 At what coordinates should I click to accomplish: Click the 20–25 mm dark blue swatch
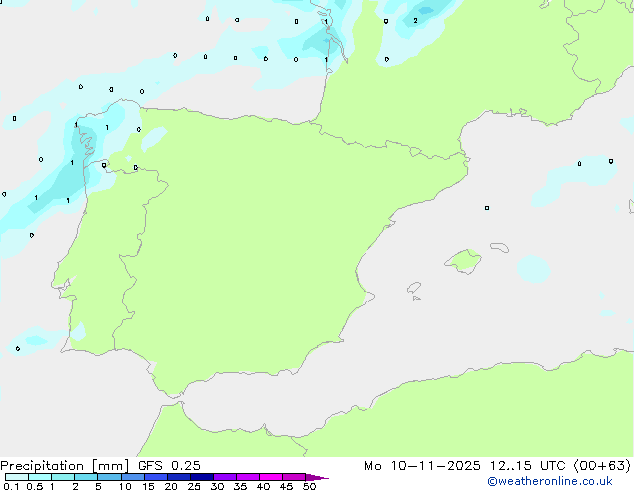click(x=179, y=477)
